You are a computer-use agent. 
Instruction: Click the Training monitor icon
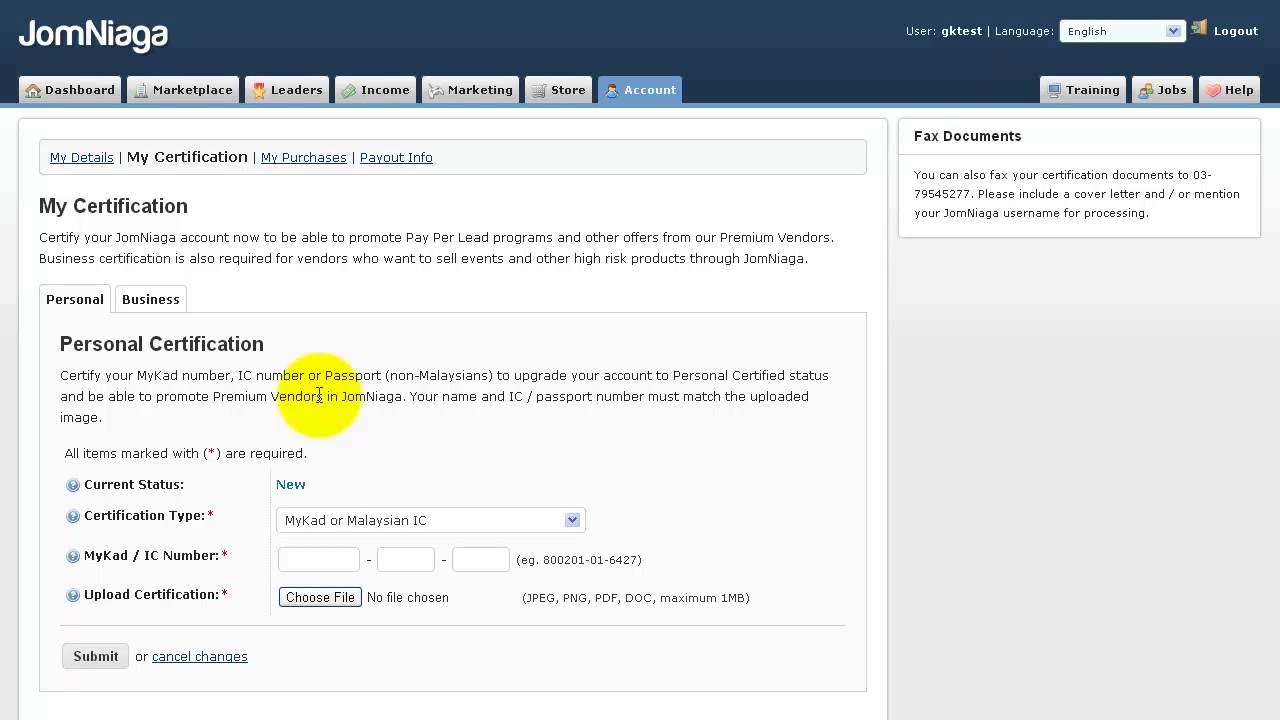click(x=1054, y=90)
